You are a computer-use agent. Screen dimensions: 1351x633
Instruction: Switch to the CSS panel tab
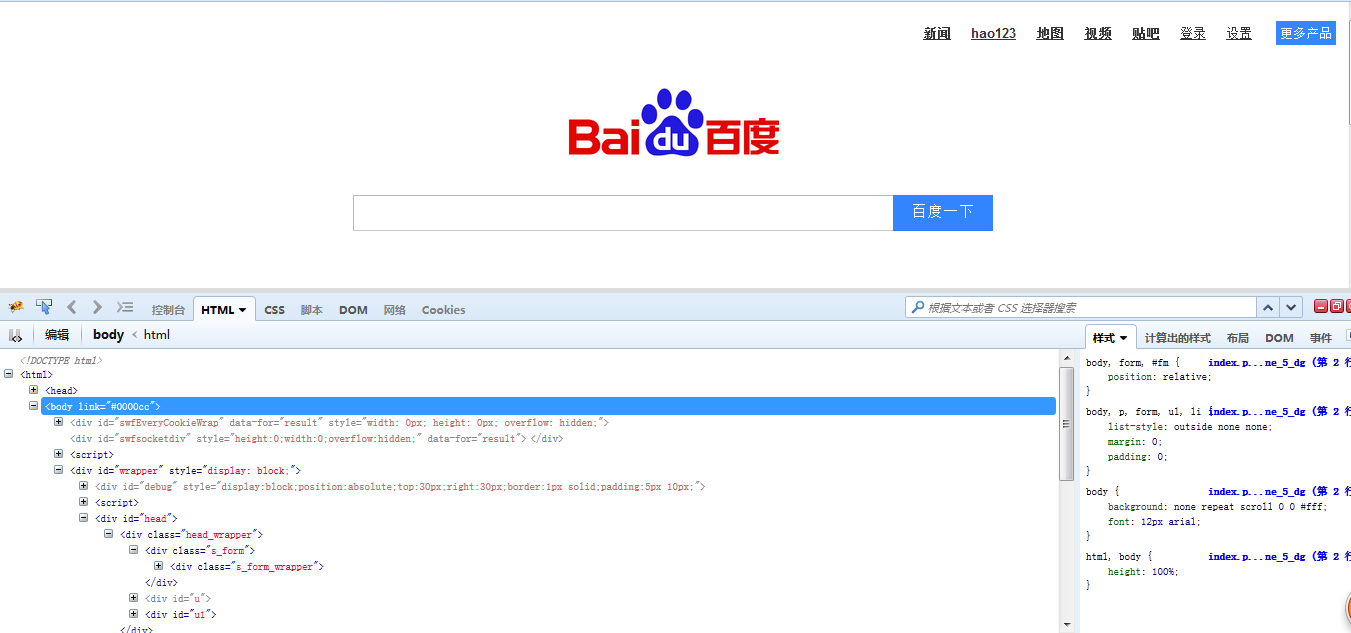[x=274, y=310]
